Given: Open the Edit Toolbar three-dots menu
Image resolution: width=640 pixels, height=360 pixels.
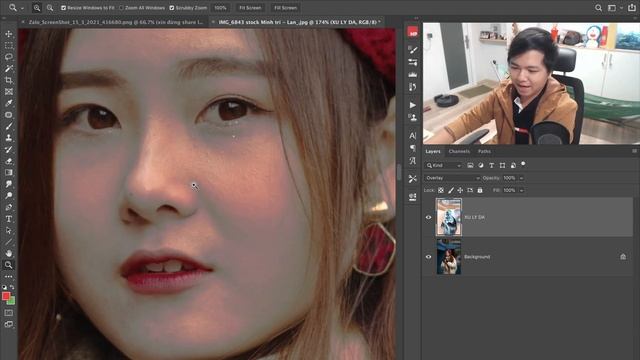Looking at the screenshot, I should [9, 276].
